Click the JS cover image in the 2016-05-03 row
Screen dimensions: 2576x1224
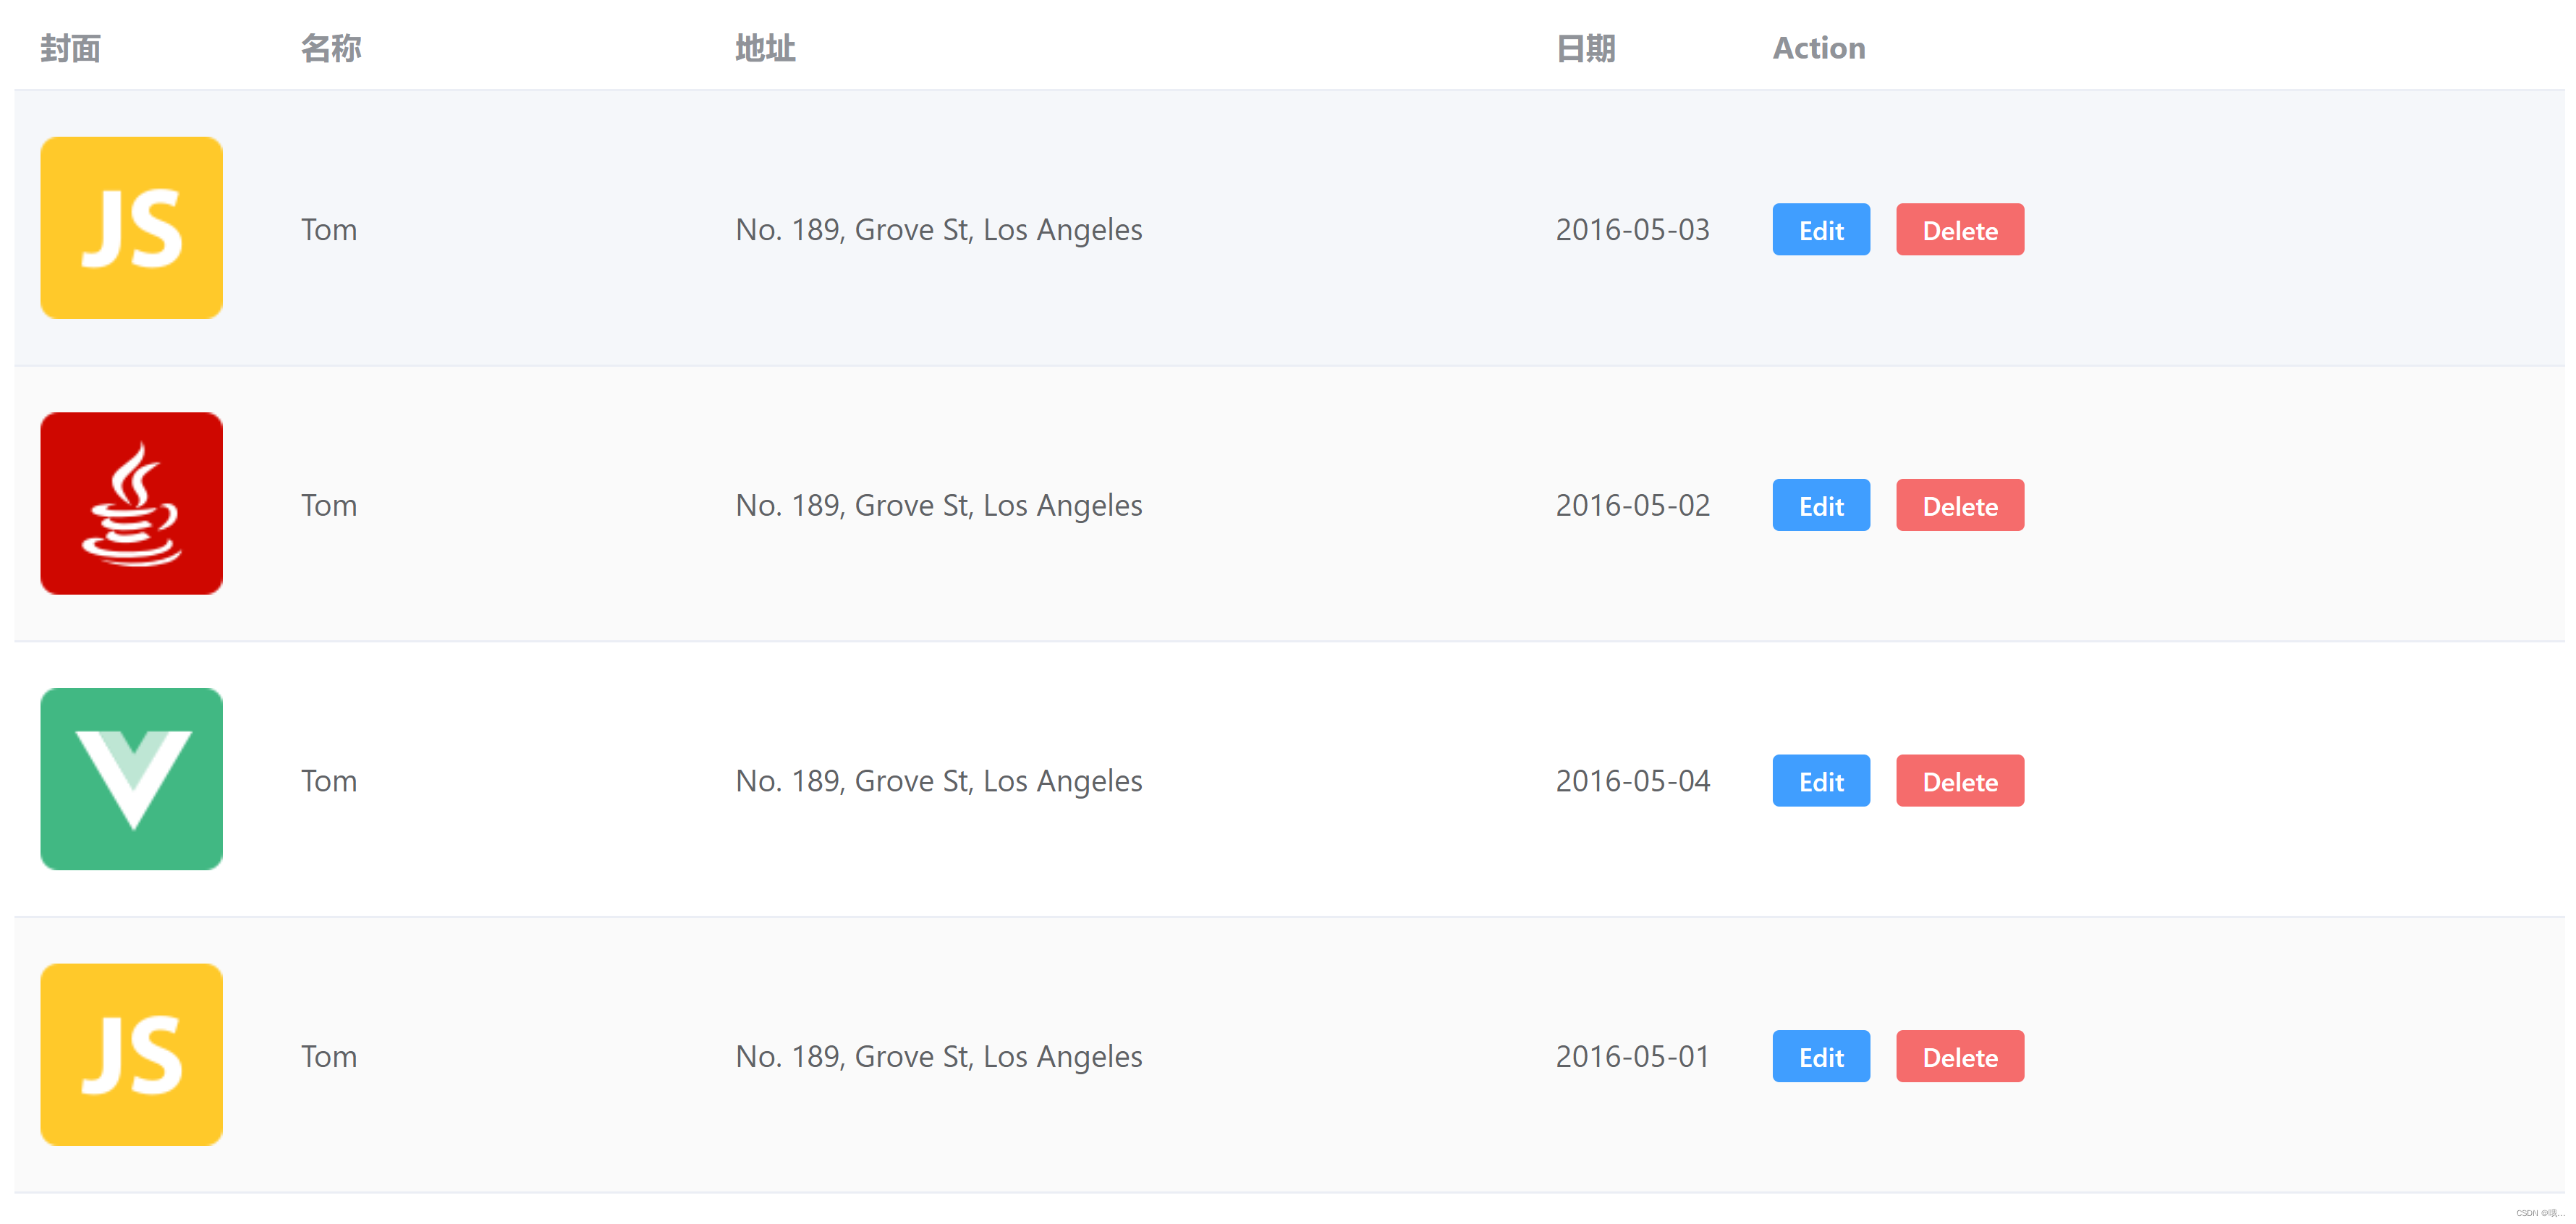click(131, 228)
